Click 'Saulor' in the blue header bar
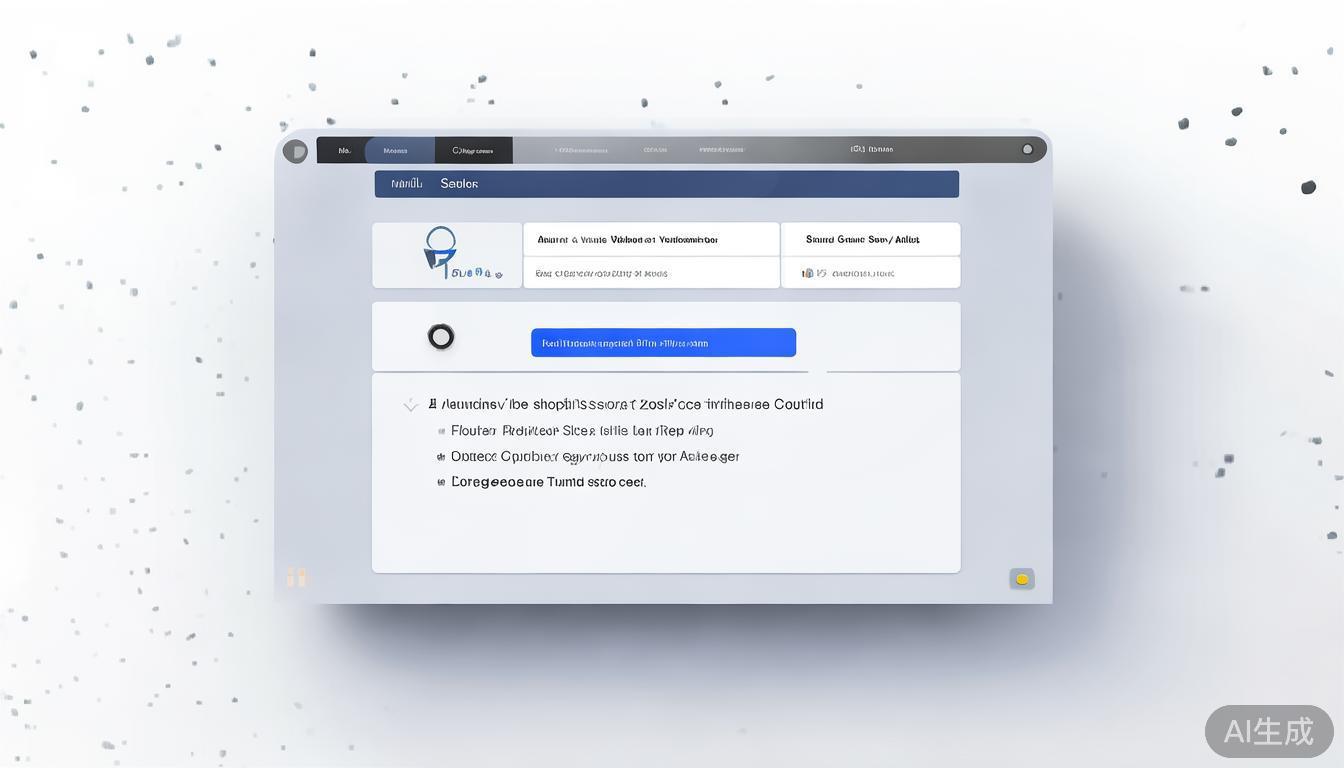This screenshot has width=1344, height=768. [459, 184]
